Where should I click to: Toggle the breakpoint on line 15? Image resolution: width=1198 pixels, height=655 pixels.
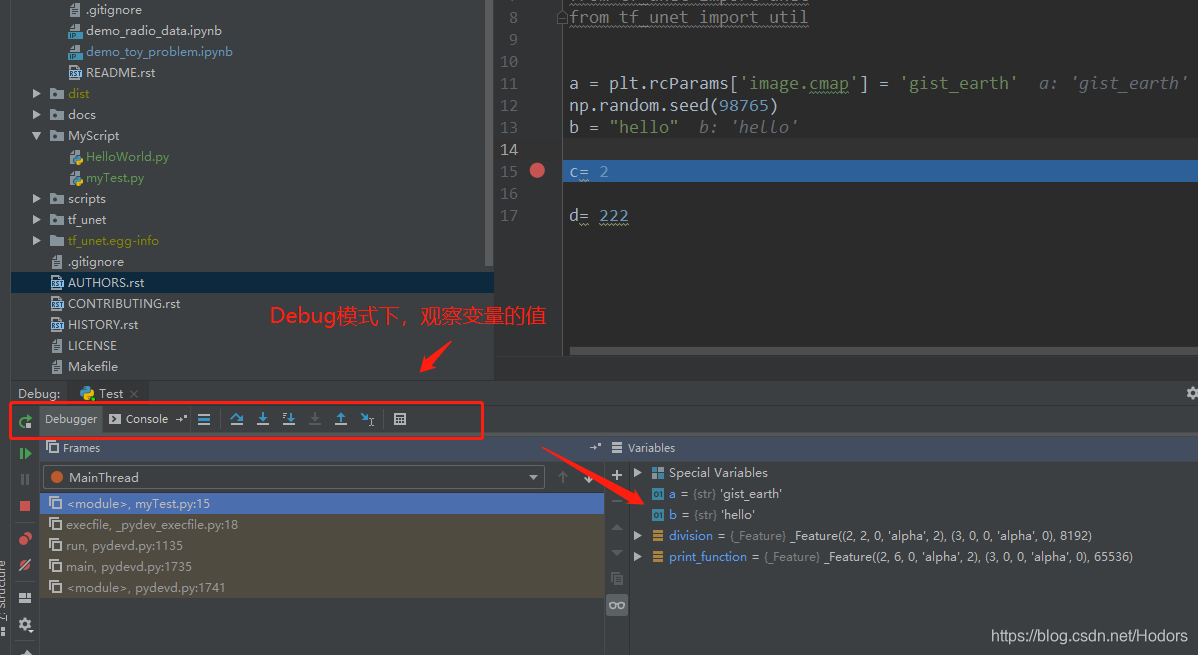[537, 170]
